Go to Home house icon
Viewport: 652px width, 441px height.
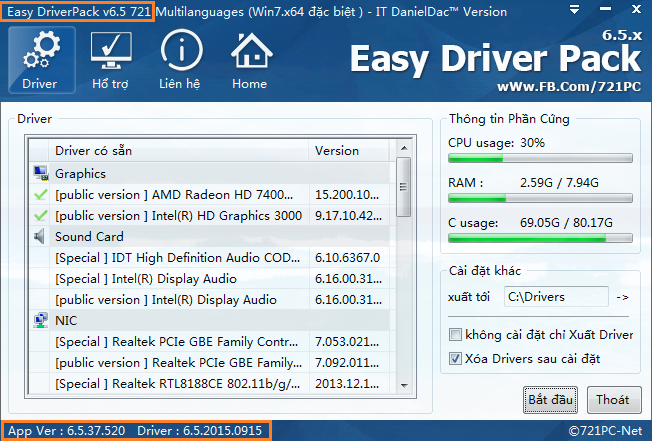[251, 60]
